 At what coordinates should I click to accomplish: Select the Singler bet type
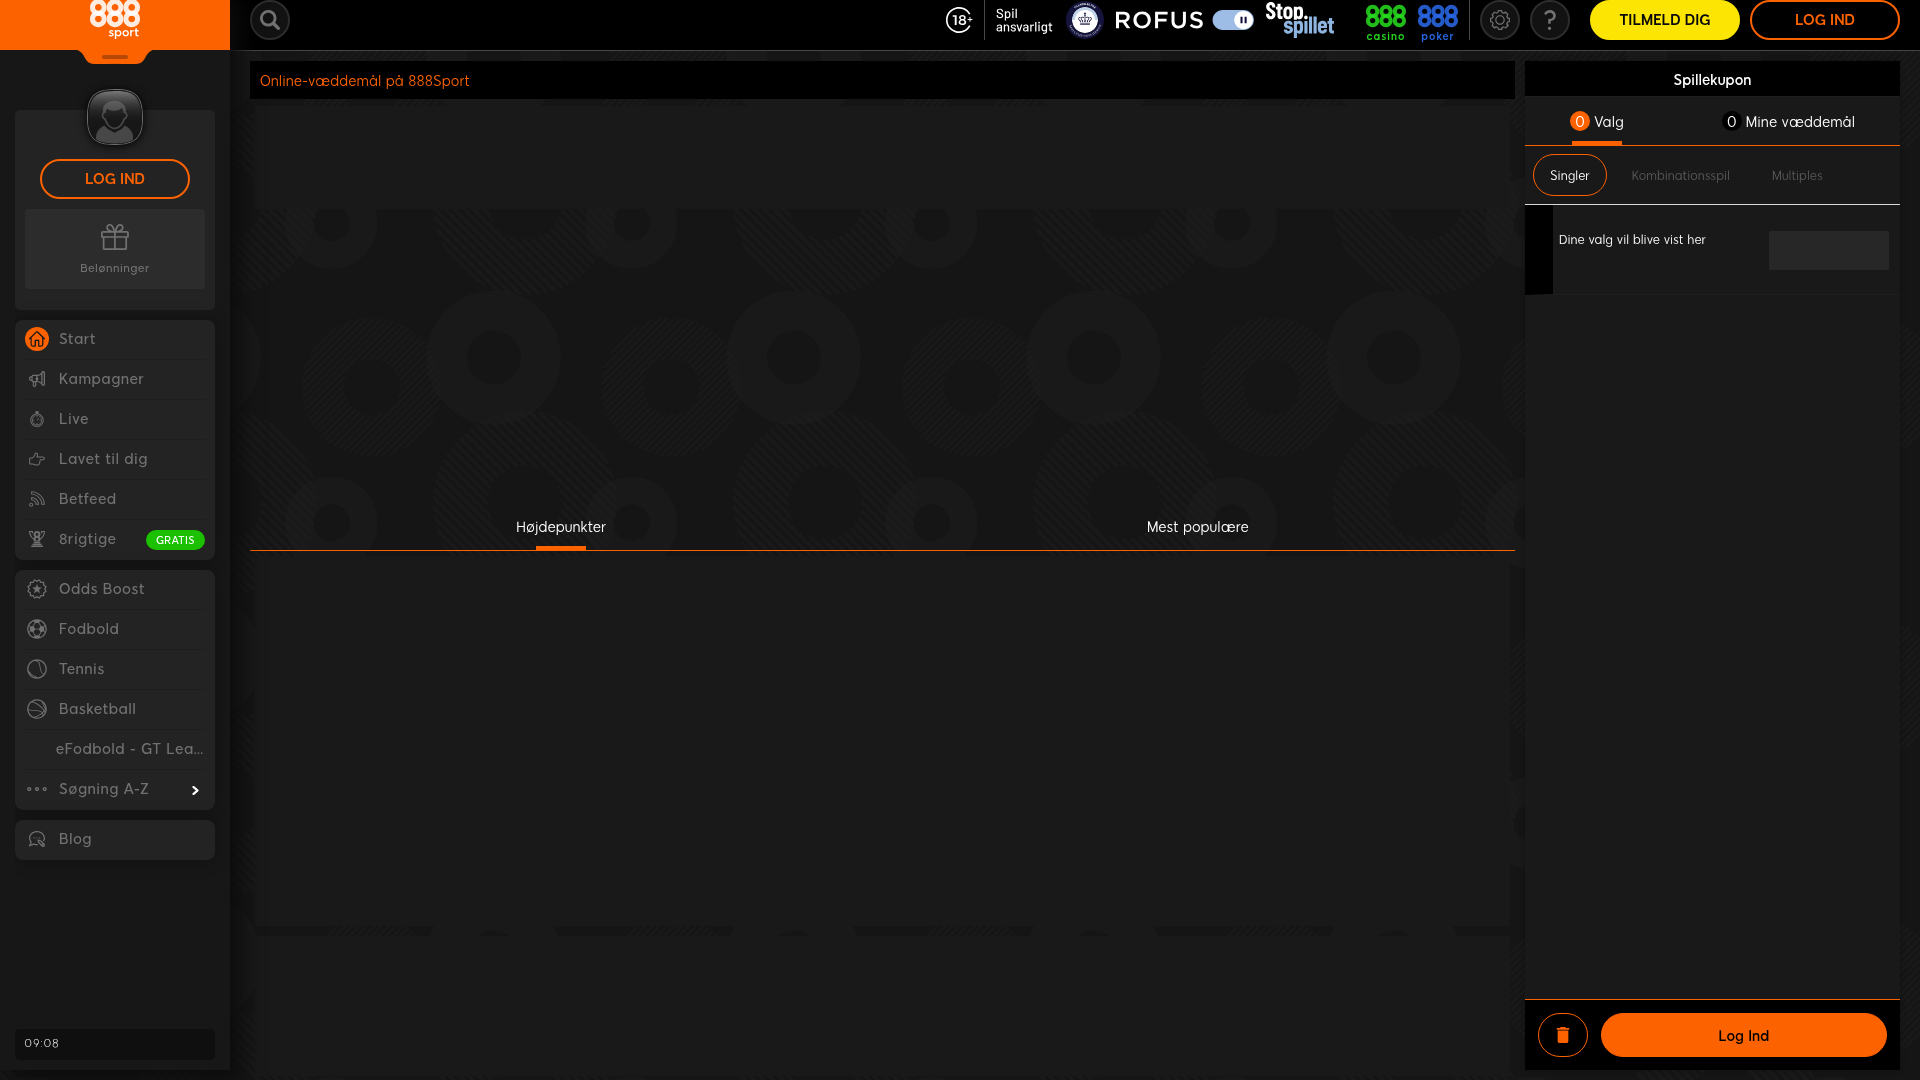1569,175
